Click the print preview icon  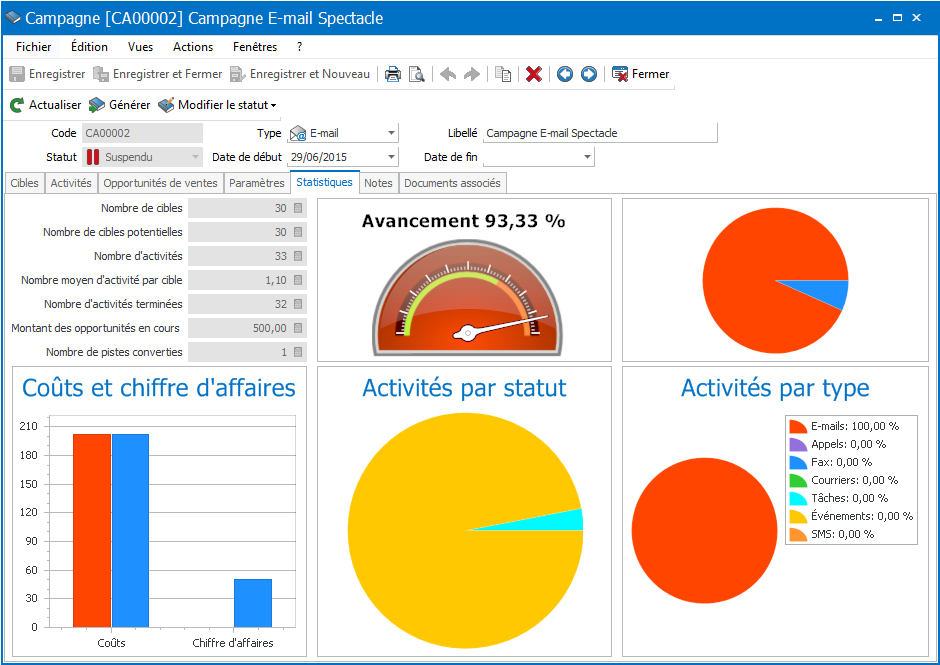click(x=417, y=73)
